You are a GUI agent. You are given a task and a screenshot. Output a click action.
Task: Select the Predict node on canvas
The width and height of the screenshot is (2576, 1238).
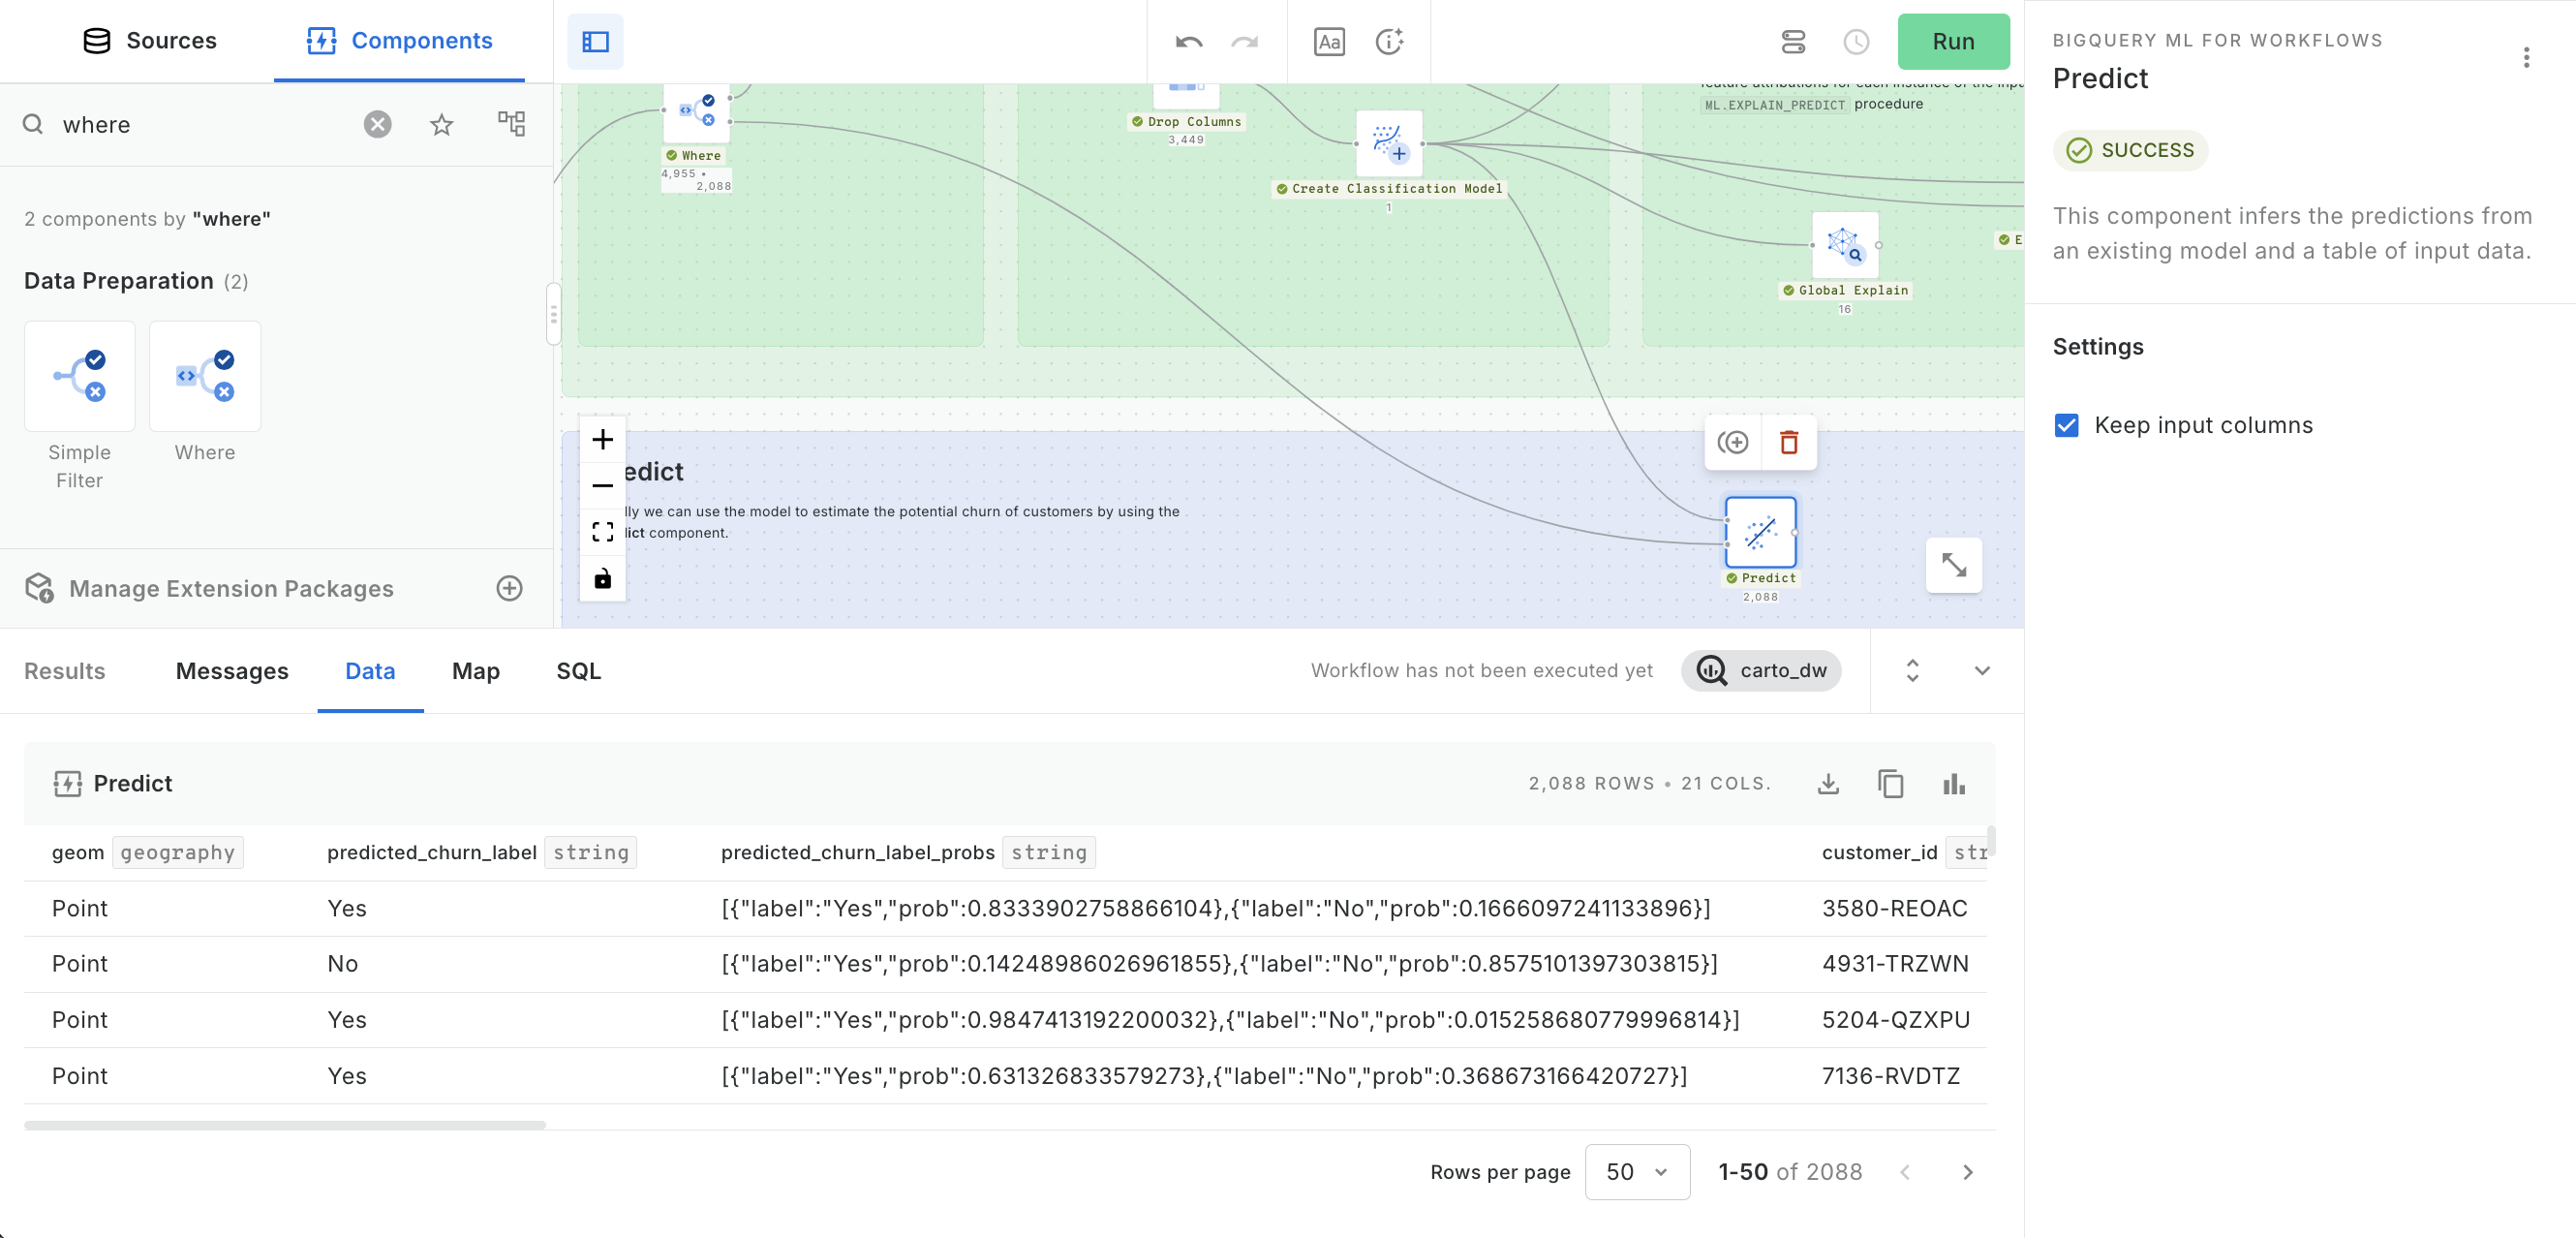pyautogui.click(x=1760, y=532)
